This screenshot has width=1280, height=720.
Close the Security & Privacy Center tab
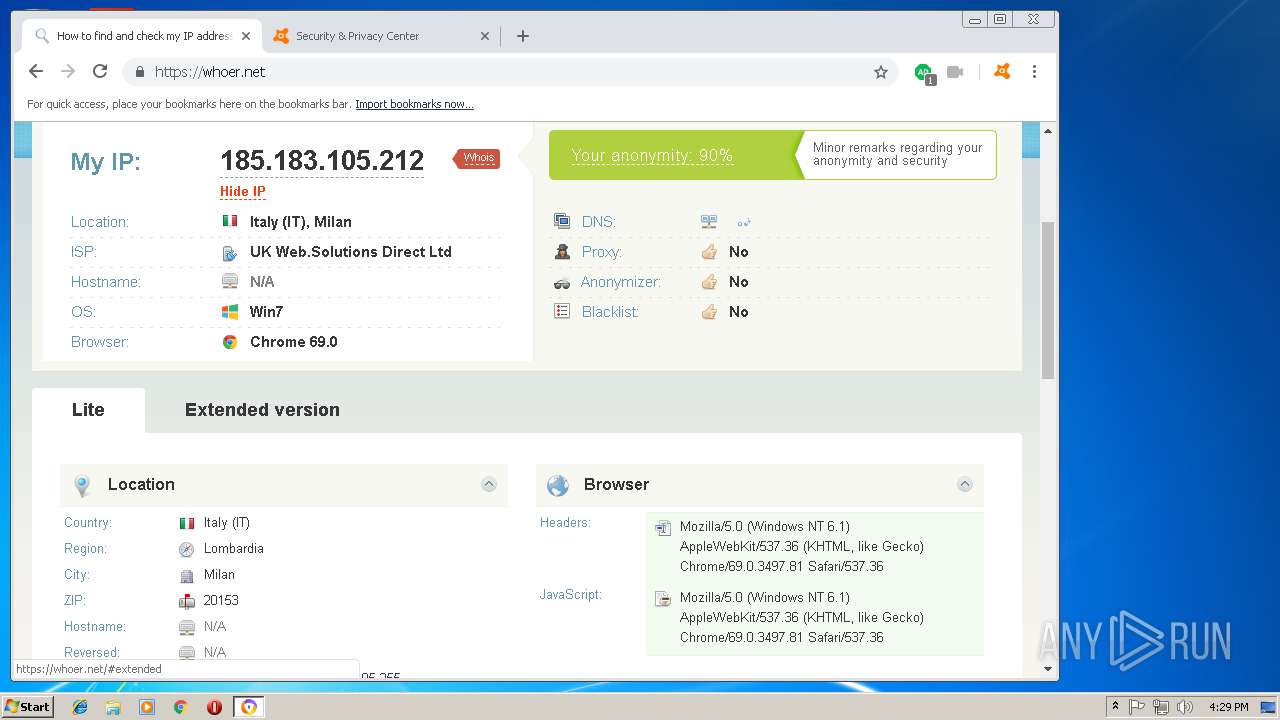[485, 36]
